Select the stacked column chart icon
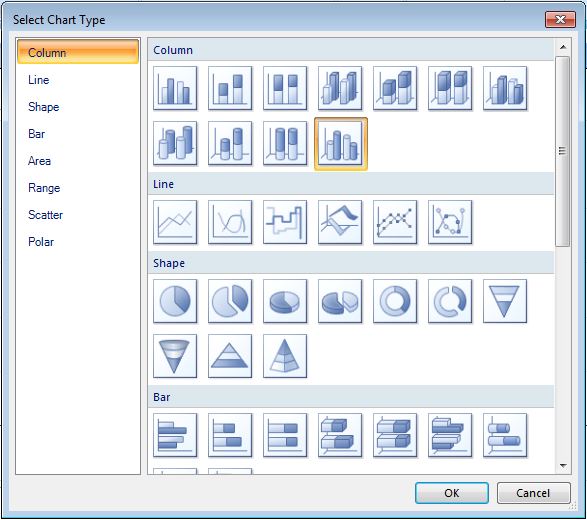This screenshot has width=587, height=520. pyautogui.click(x=230, y=88)
